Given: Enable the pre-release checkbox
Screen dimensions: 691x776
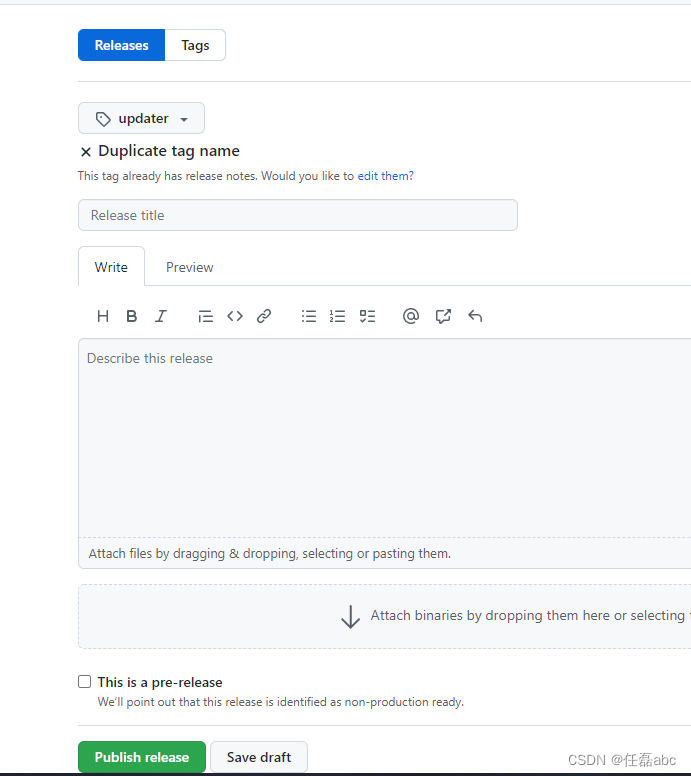Looking at the screenshot, I should click(x=85, y=682).
